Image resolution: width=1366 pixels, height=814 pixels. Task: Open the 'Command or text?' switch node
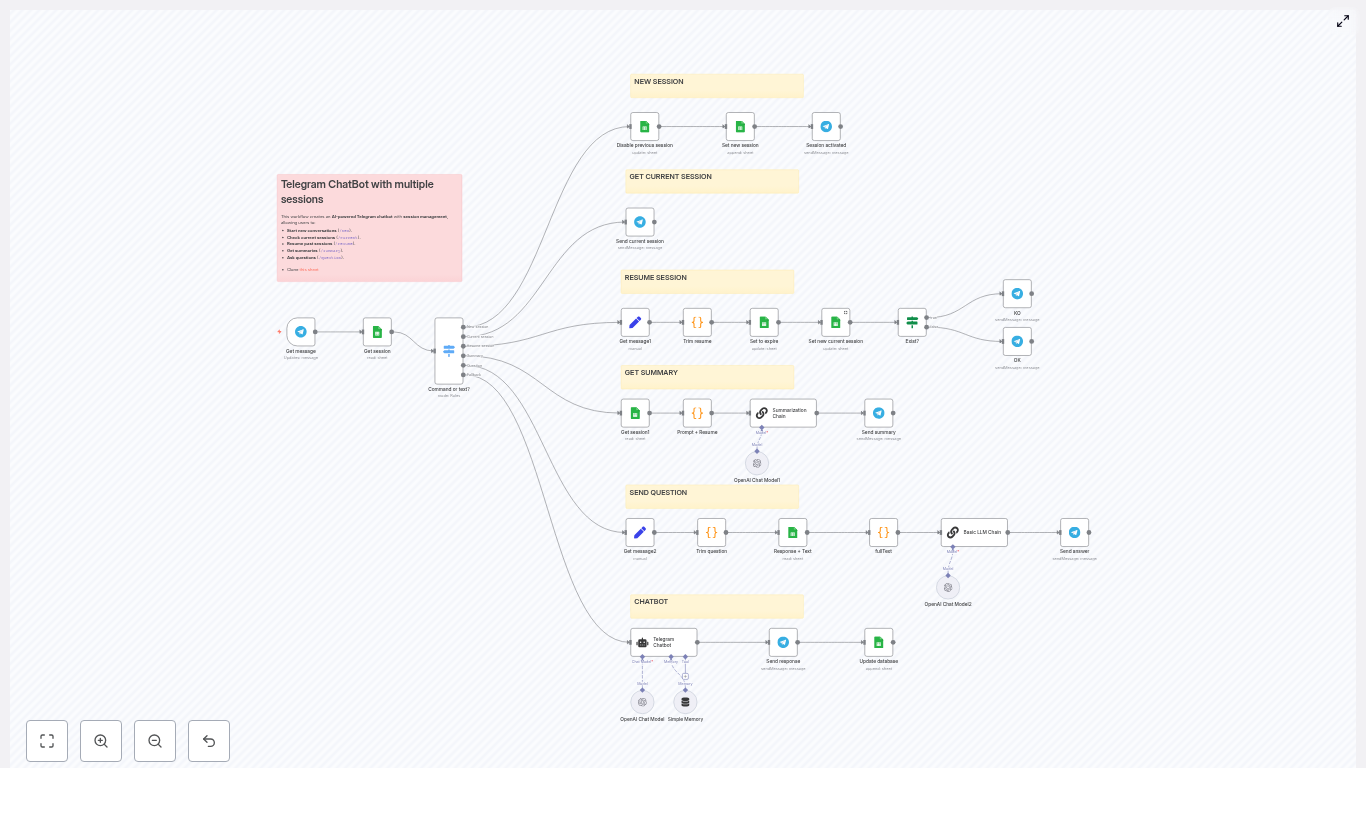[x=449, y=351]
